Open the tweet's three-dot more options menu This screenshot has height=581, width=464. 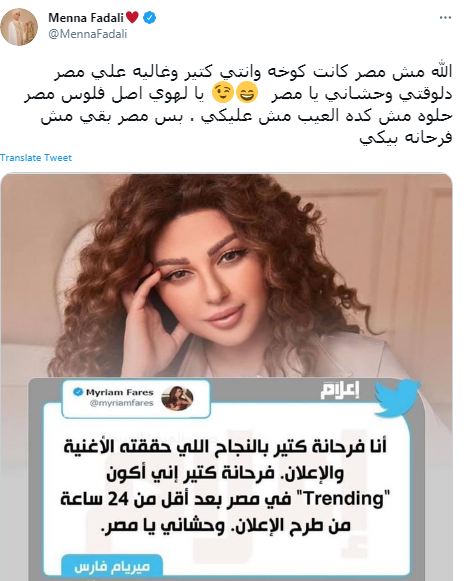click(x=445, y=18)
